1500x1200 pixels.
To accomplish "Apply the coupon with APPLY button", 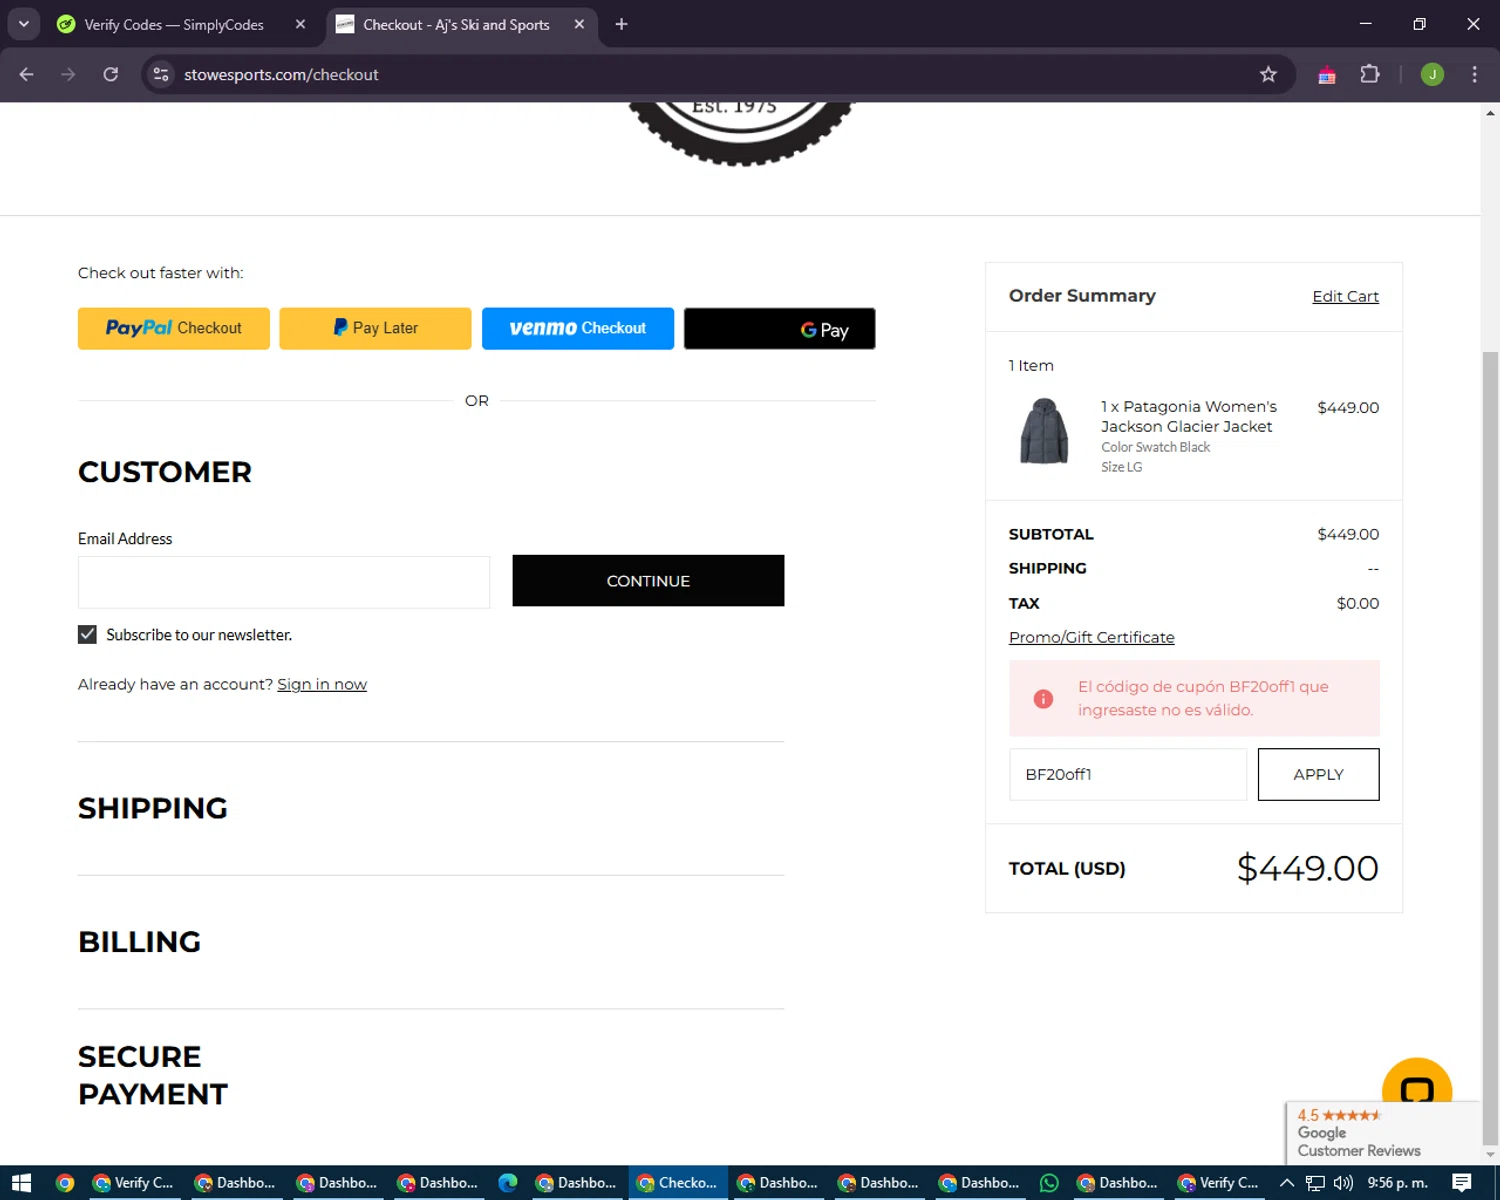I will click(x=1318, y=774).
